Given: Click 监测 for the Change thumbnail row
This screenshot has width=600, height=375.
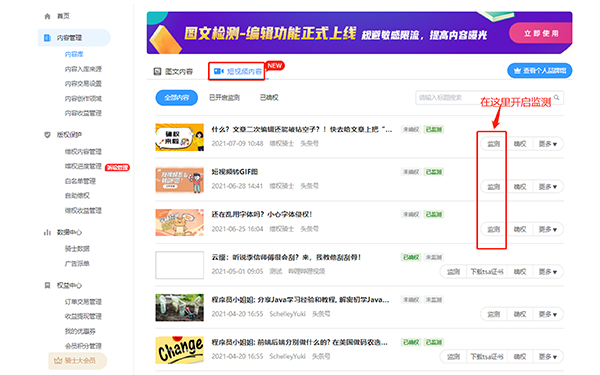Looking at the screenshot, I should (x=453, y=357).
